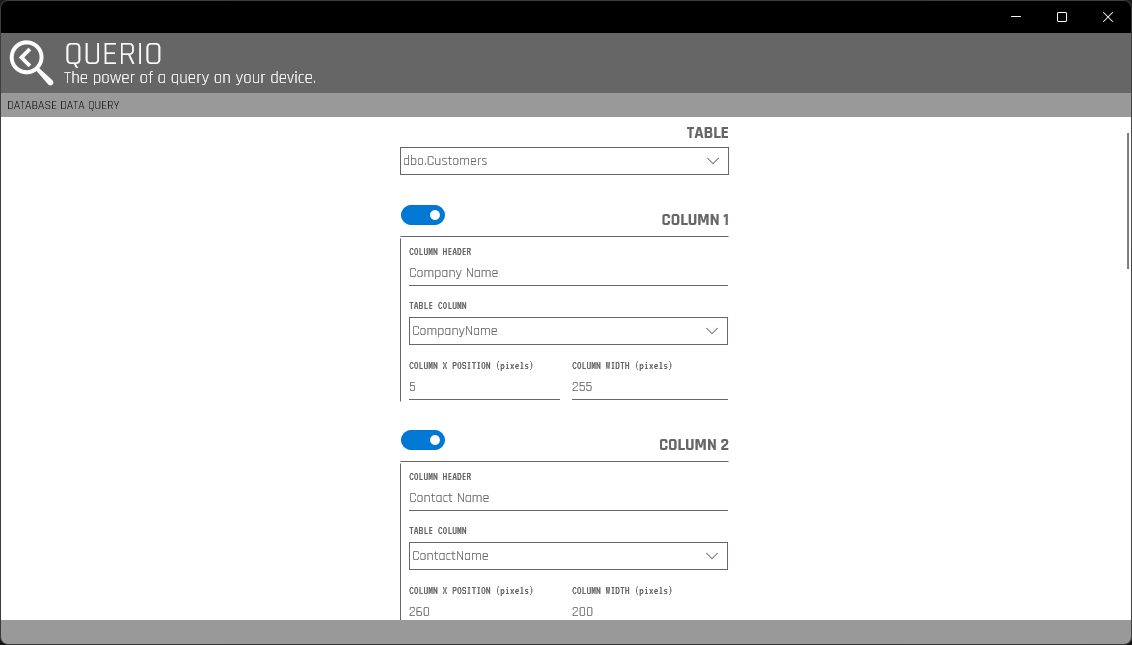Image resolution: width=1132 pixels, height=645 pixels.
Task: Edit the Contact Name column header field
Action: [567, 498]
